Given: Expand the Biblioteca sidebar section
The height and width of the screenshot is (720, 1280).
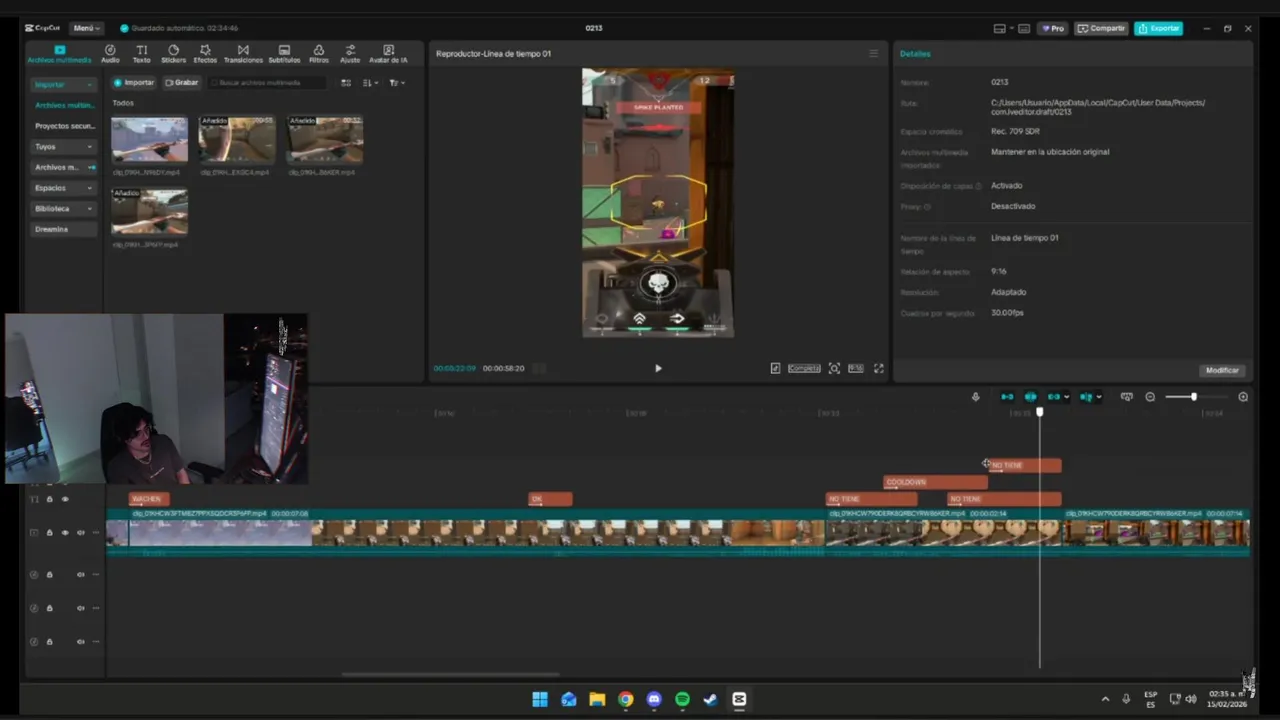Looking at the screenshot, I should (63, 209).
